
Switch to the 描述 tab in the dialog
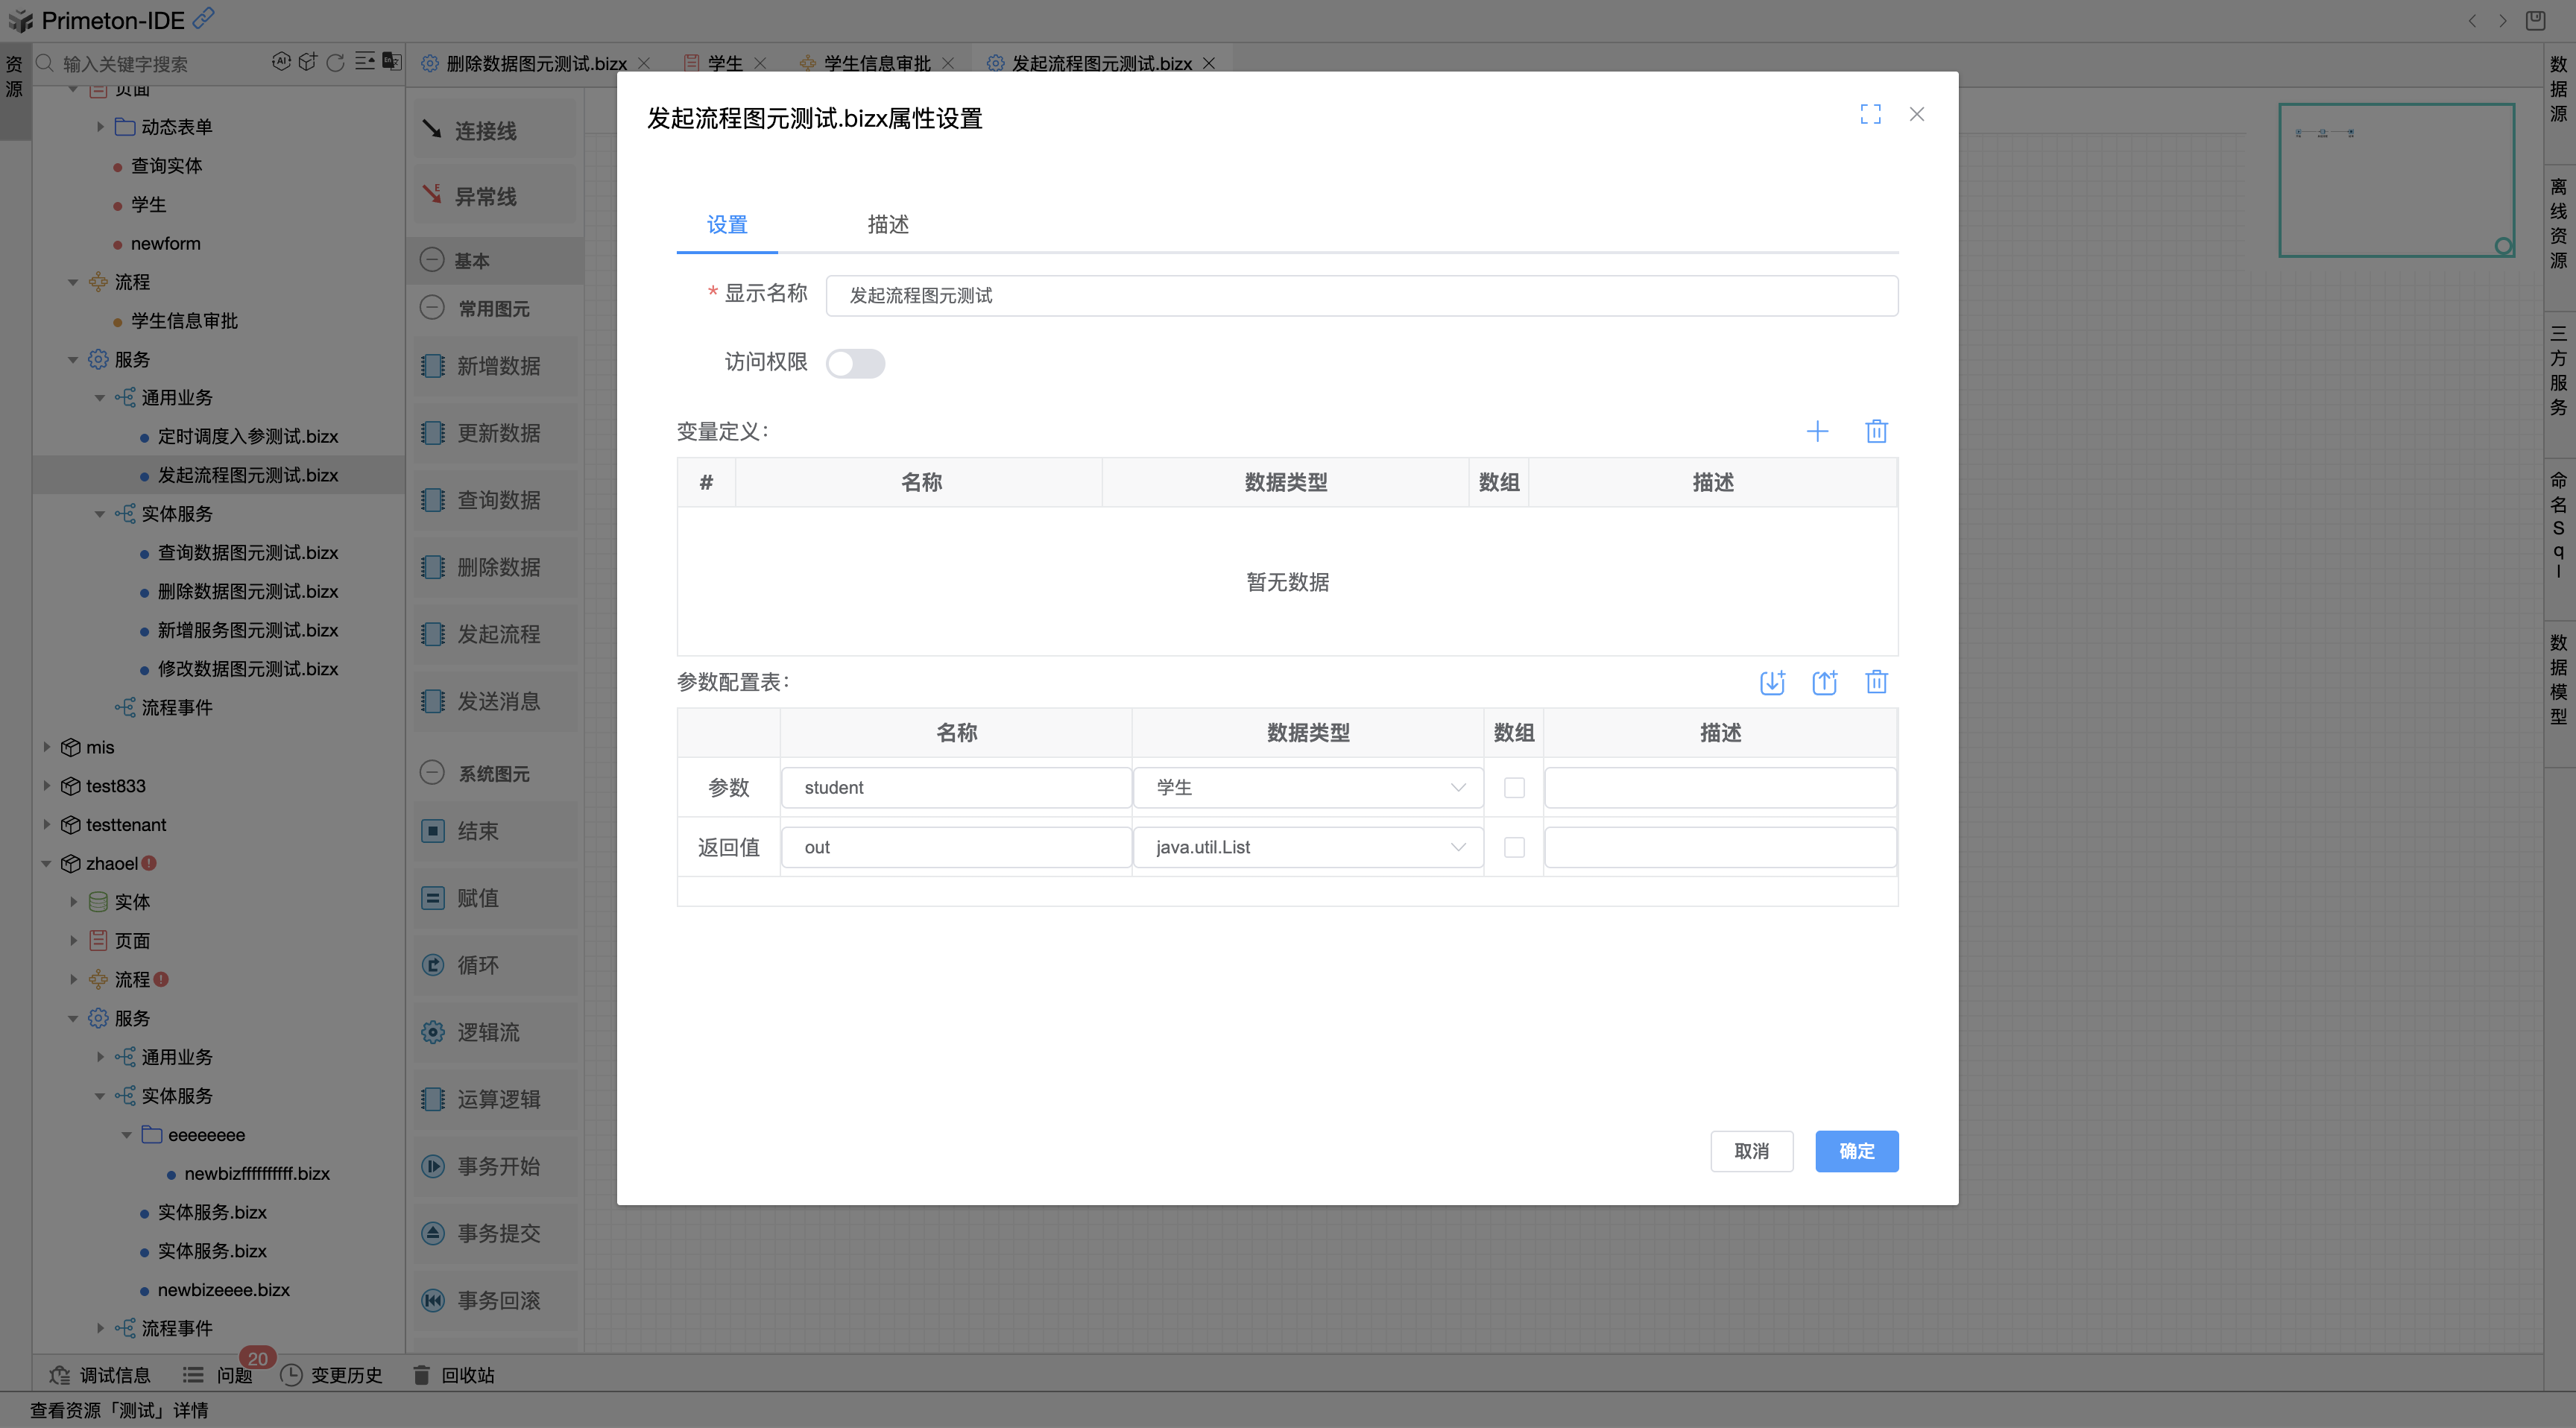pyautogui.click(x=887, y=225)
